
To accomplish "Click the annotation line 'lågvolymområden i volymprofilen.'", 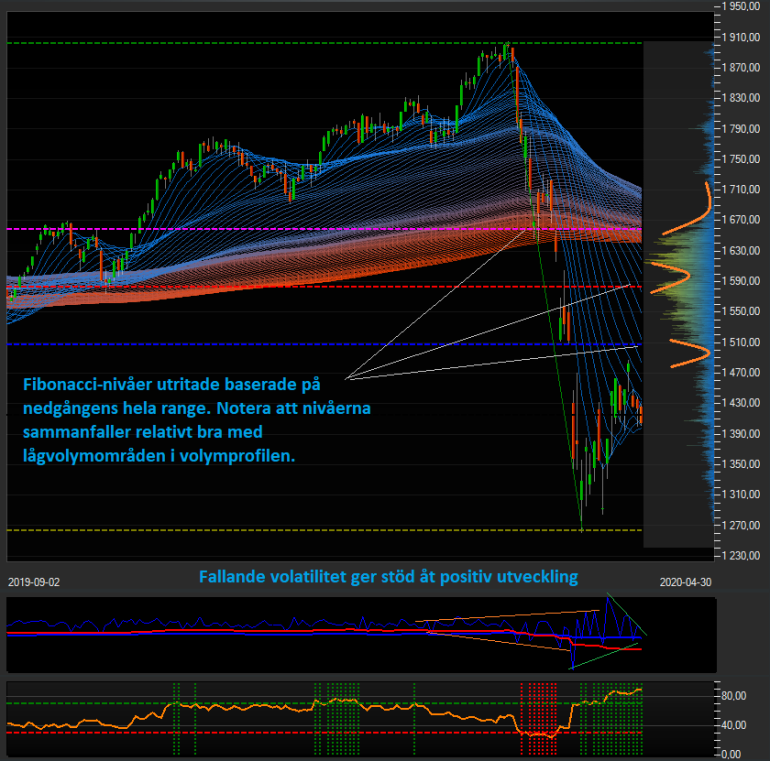I will click(159, 456).
